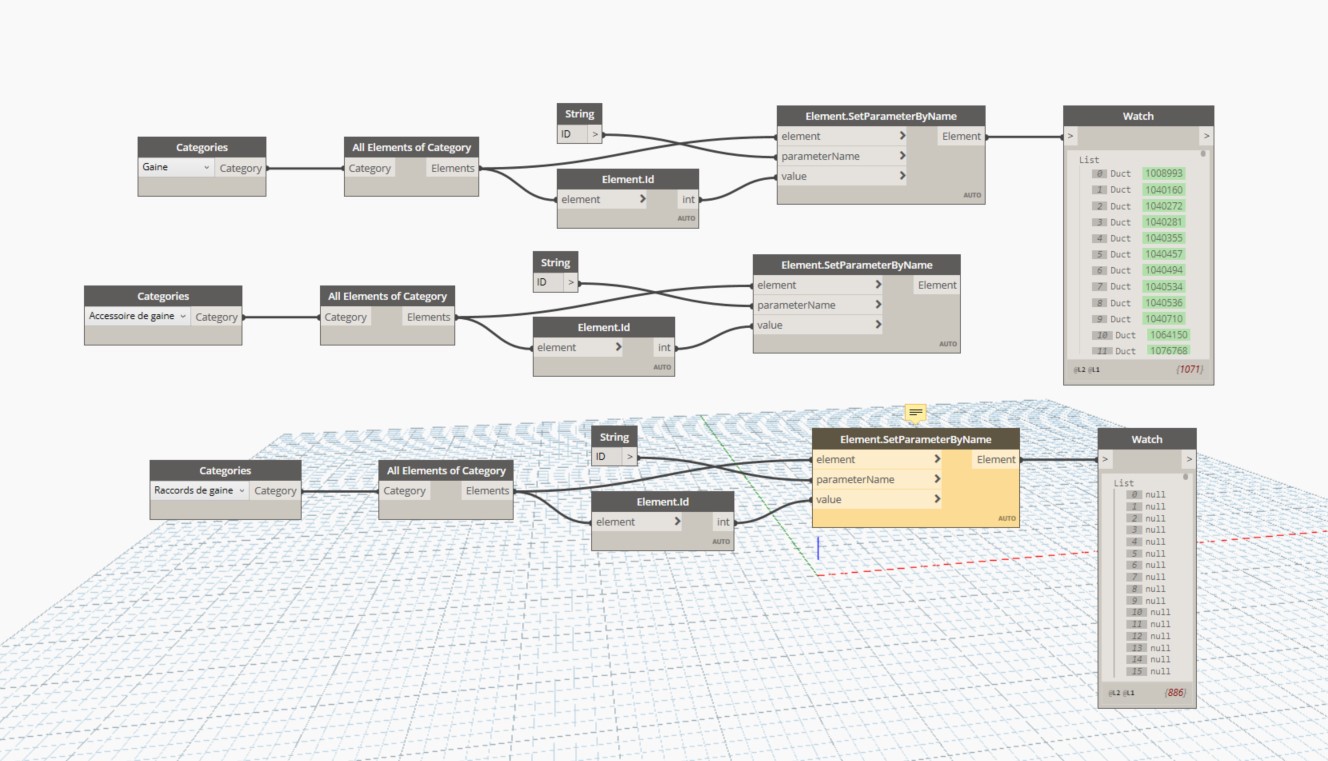Click the null item at index 0 in Watch
Viewport: 1328px width, 761px height.
pos(1155,495)
